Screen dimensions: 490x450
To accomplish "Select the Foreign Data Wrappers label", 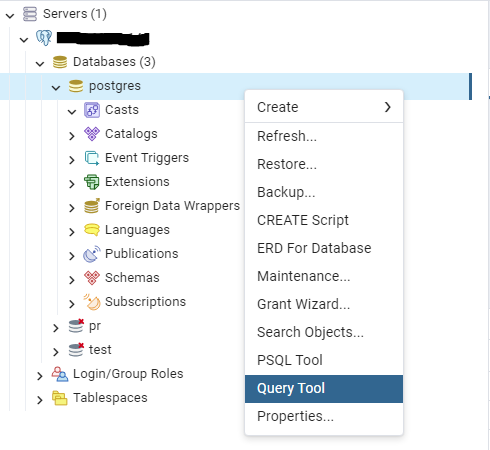I will [172, 206].
